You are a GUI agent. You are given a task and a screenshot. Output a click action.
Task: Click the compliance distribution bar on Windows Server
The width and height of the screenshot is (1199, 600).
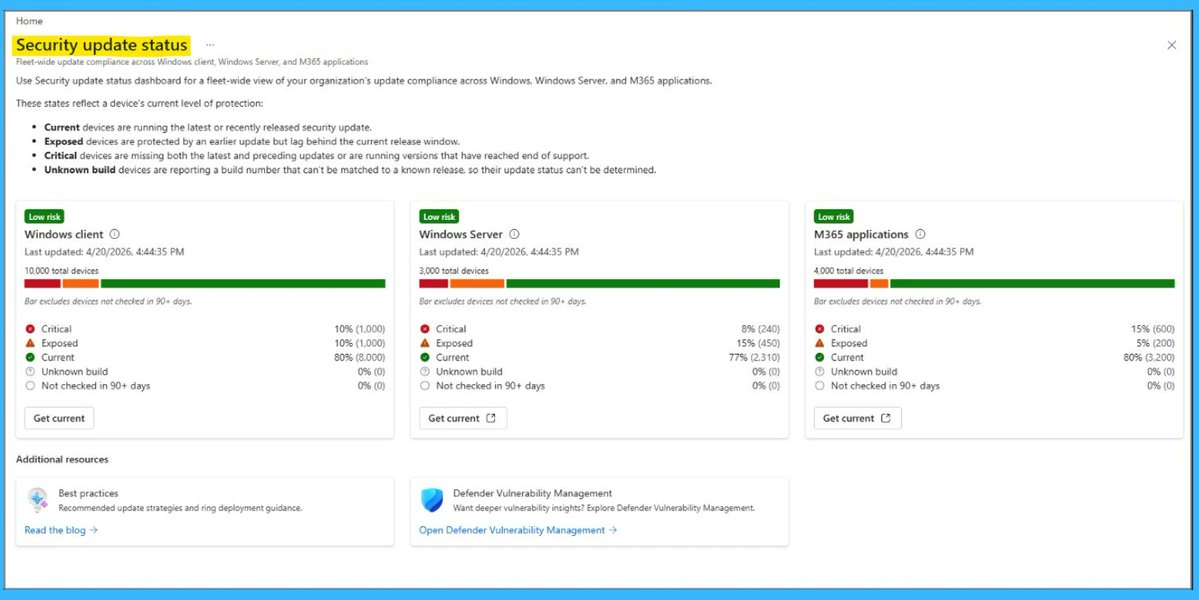click(x=598, y=283)
